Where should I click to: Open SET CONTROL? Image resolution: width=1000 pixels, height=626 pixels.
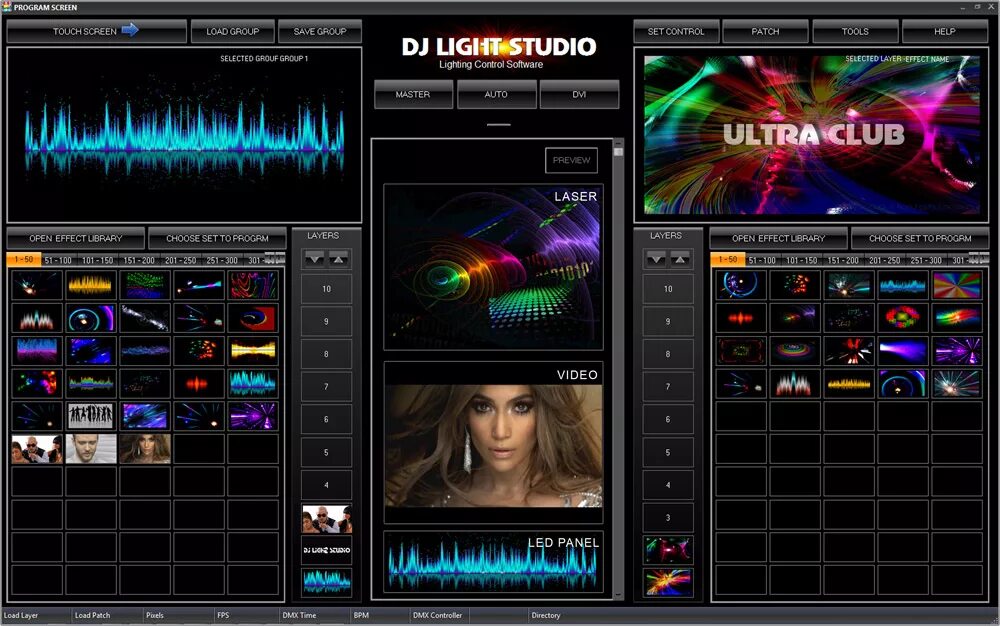[676, 31]
